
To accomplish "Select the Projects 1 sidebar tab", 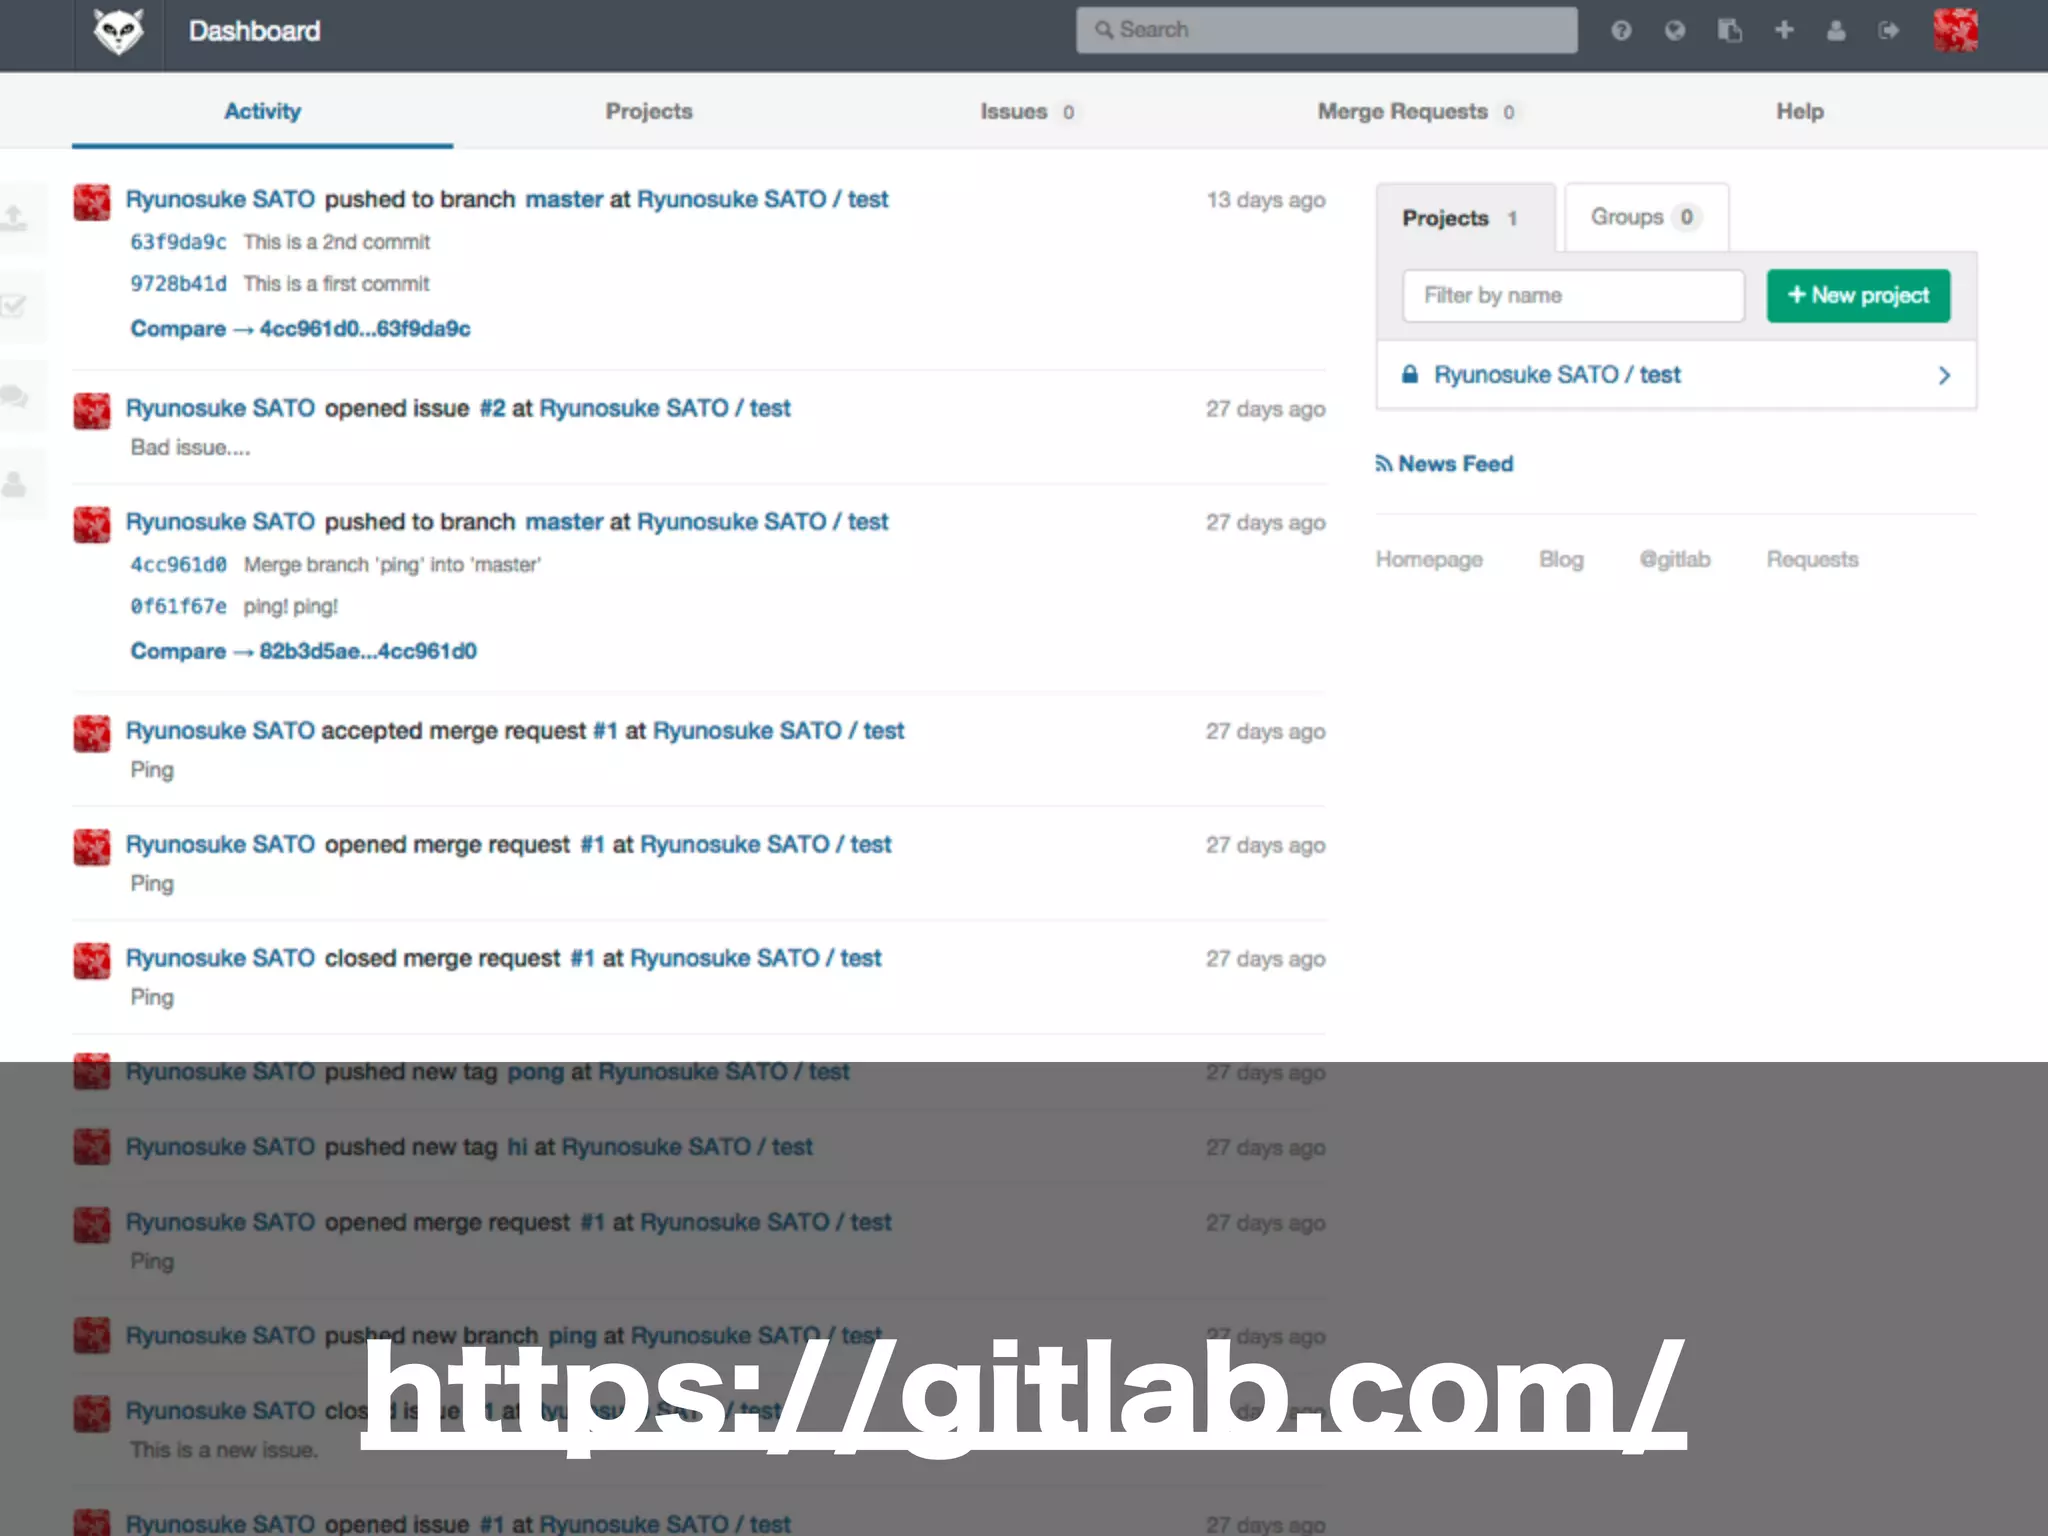I will [1465, 217].
